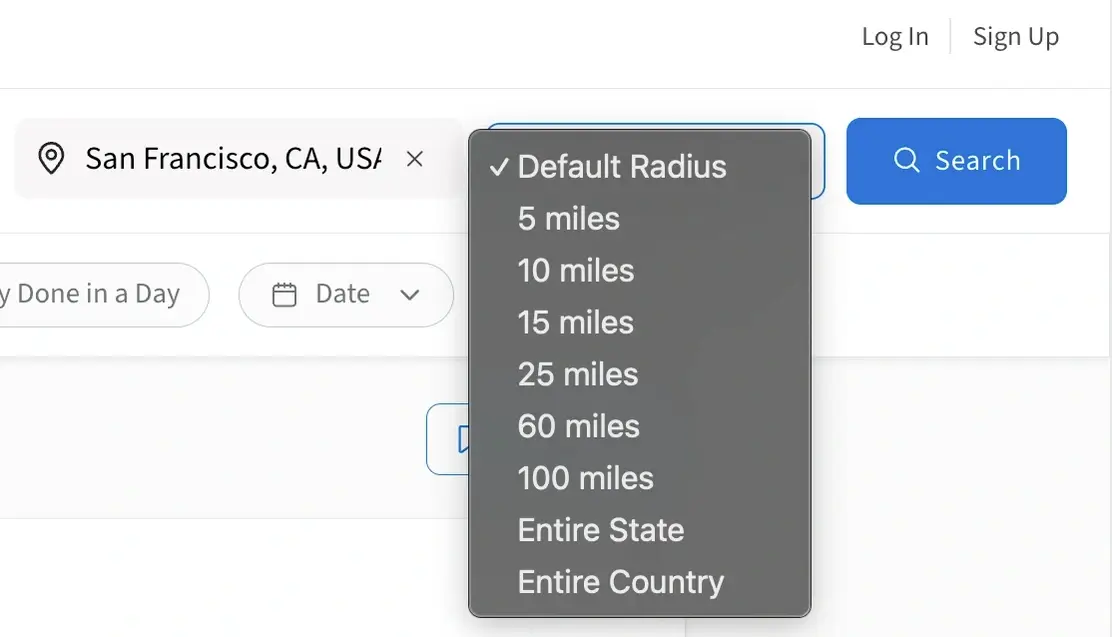
Task: Choose Entire State as the search radius
Action: (600, 530)
